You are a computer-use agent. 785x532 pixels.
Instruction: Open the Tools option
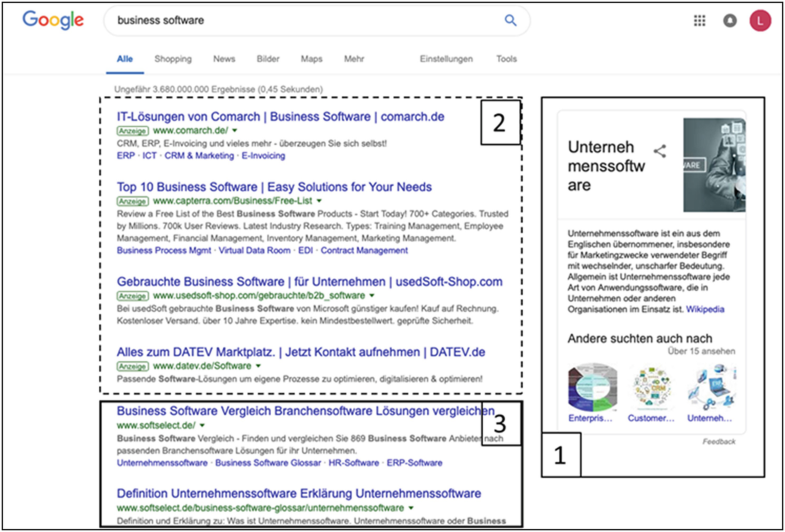tap(506, 59)
